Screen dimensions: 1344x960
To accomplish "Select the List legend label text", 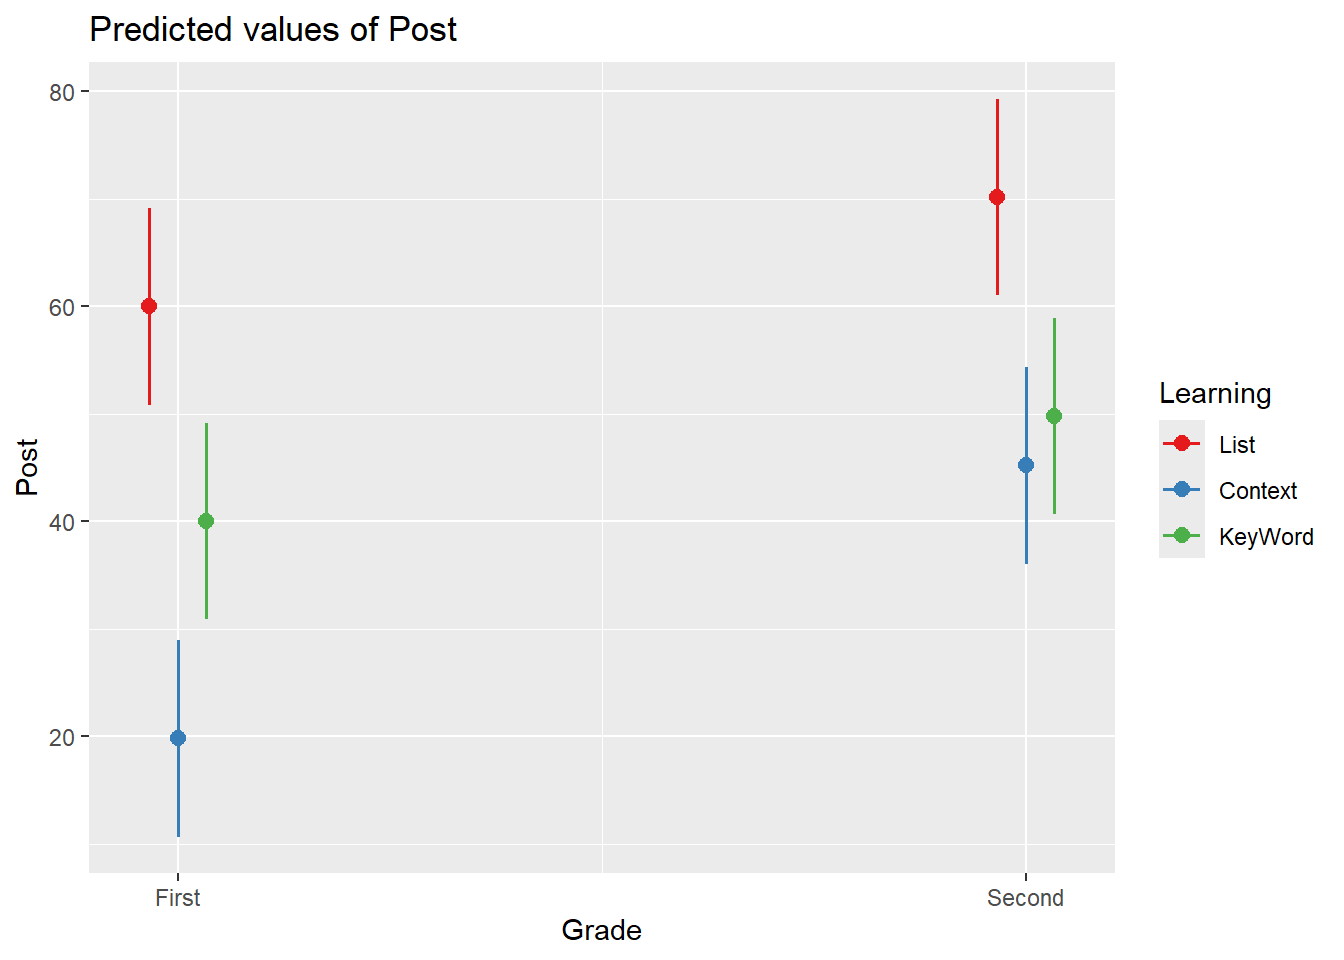I will pos(1237,445).
